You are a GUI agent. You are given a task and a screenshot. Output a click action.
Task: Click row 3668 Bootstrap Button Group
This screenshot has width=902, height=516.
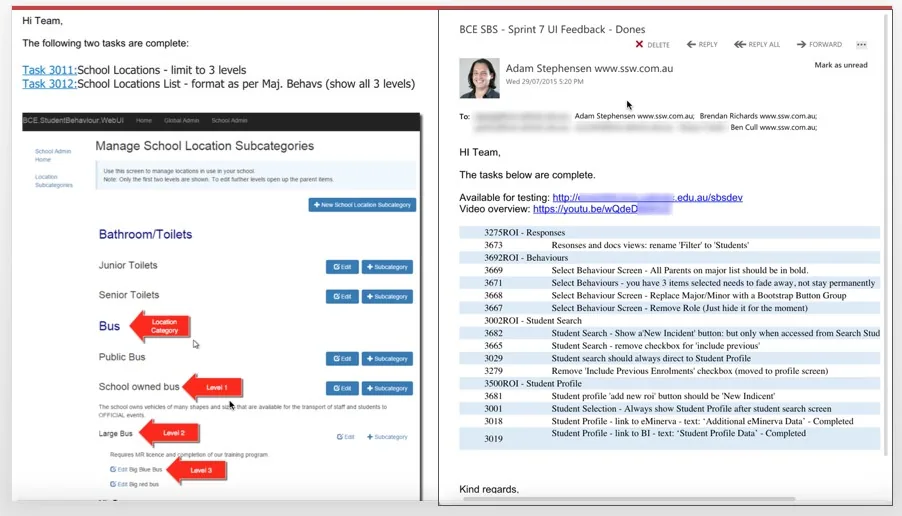tap(669, 296)
